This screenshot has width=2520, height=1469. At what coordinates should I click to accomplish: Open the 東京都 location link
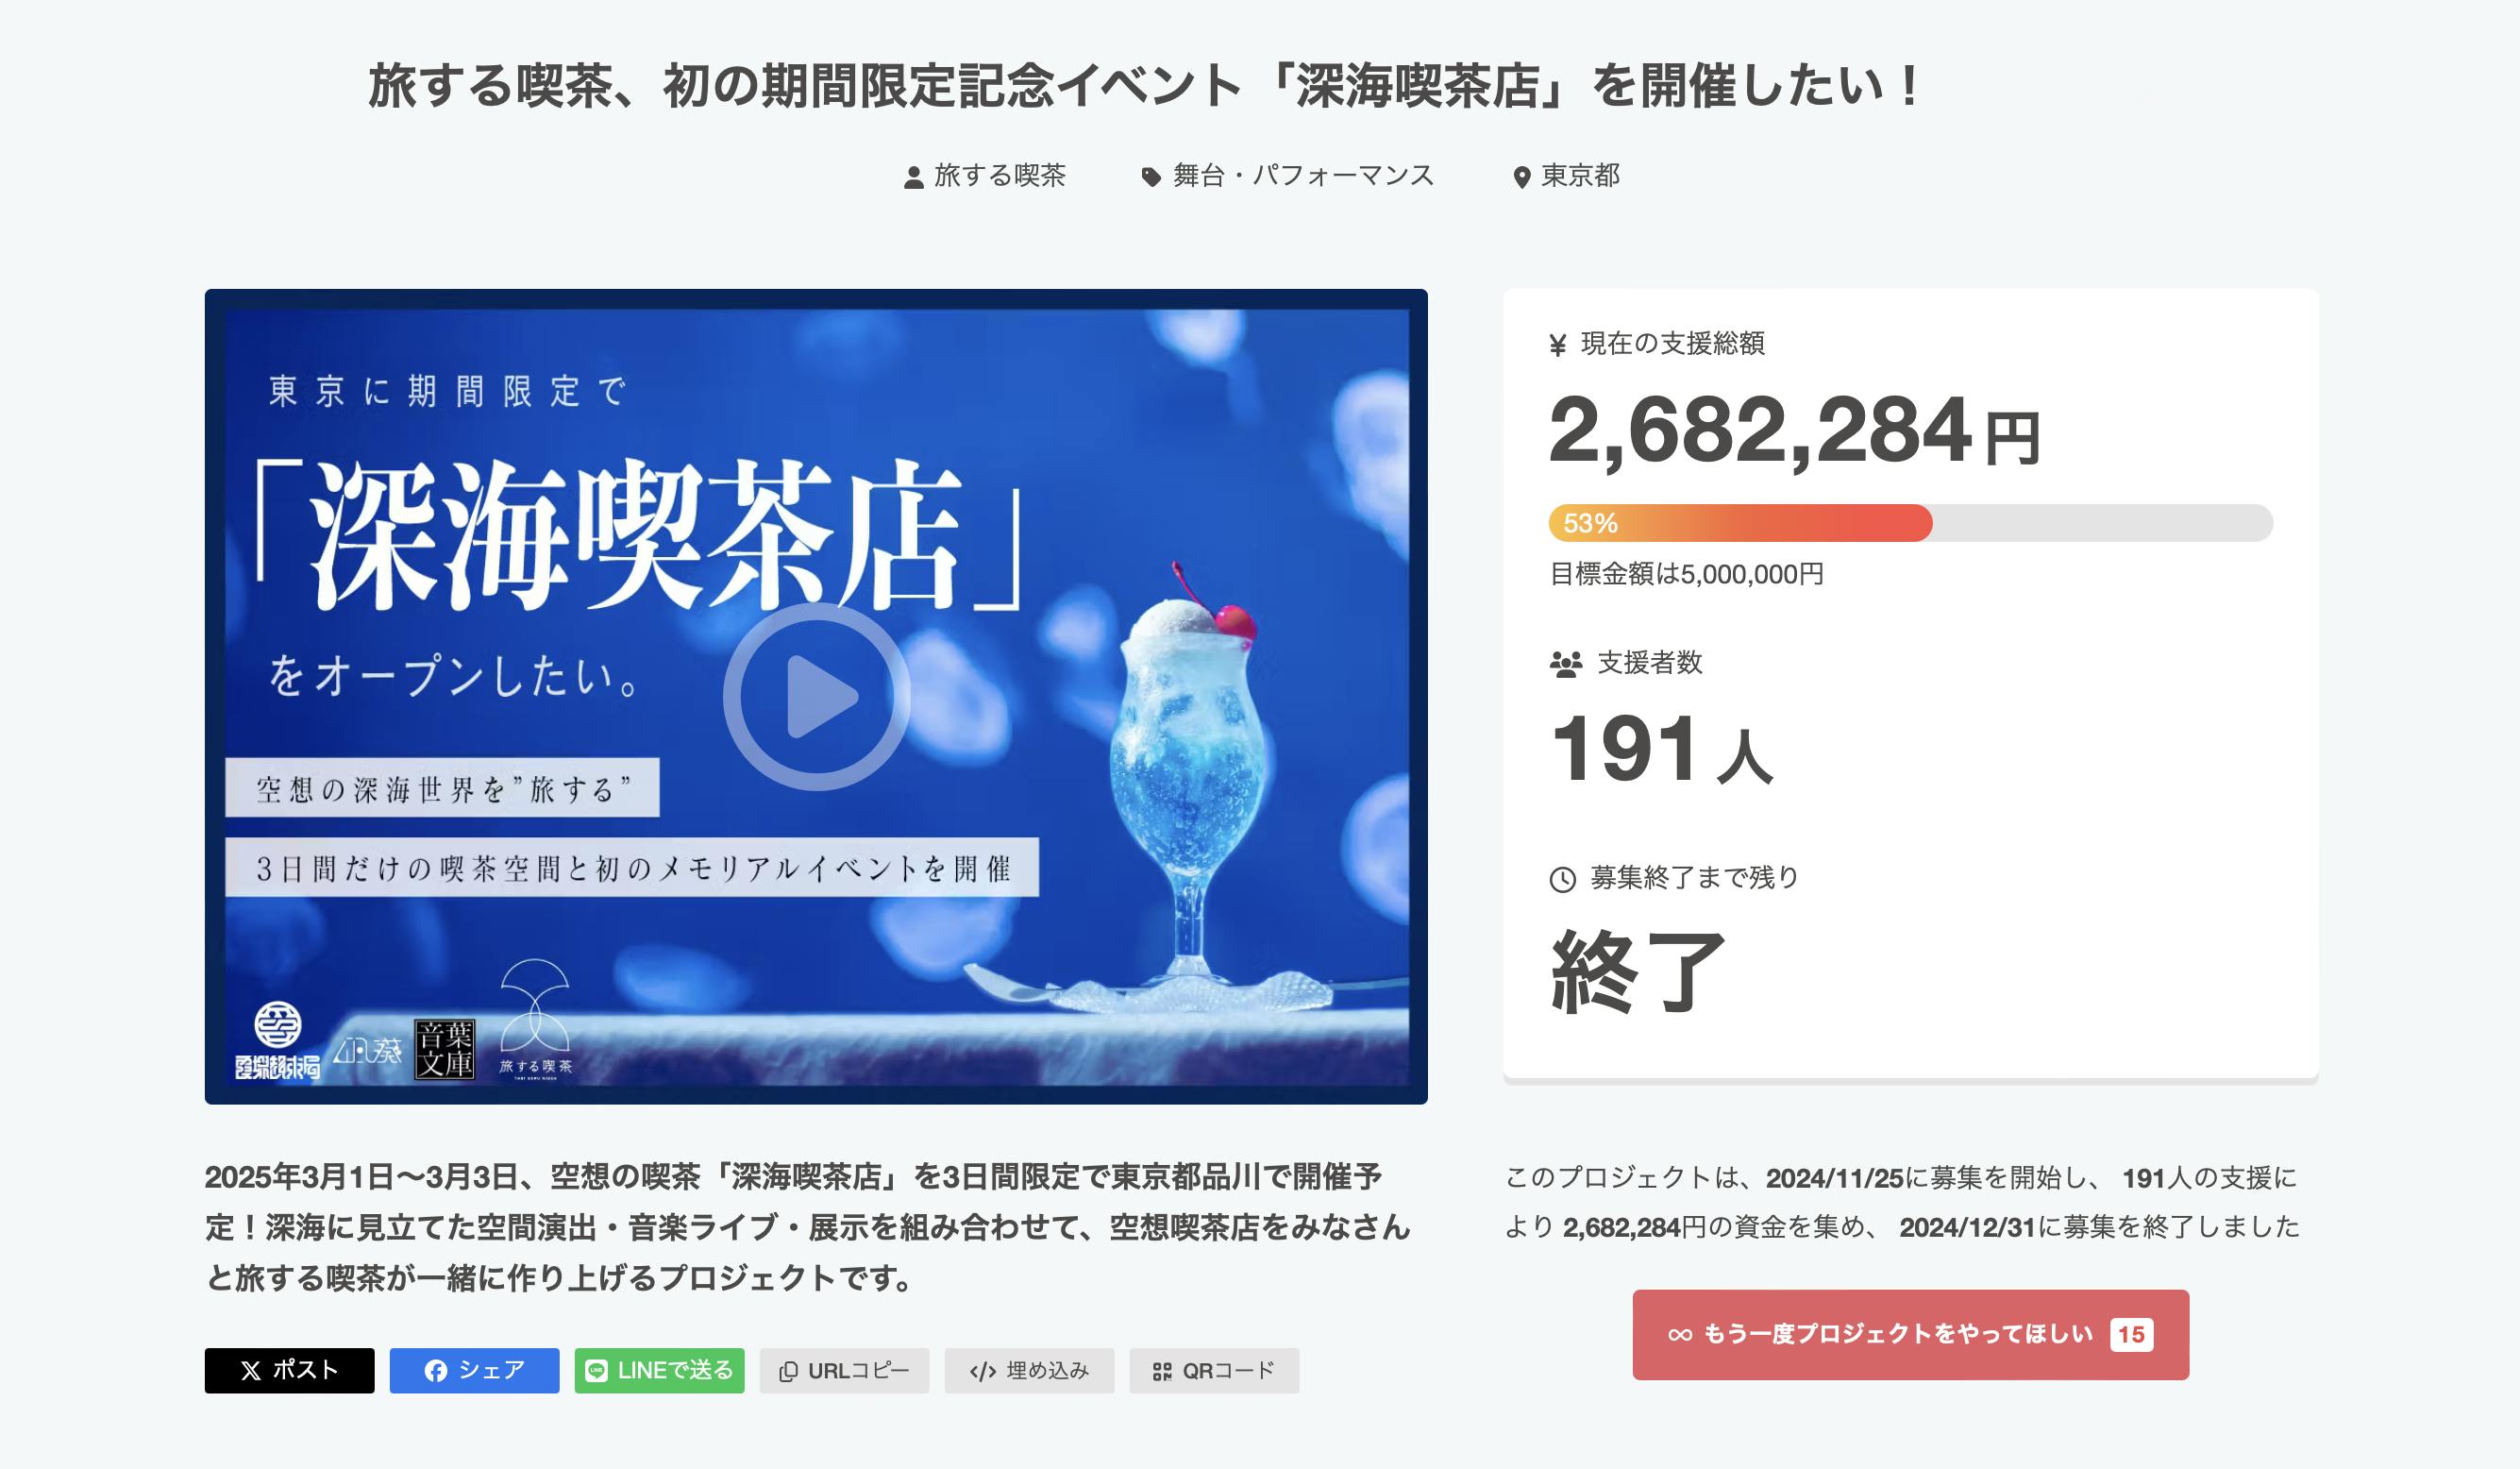point(1580,176)
